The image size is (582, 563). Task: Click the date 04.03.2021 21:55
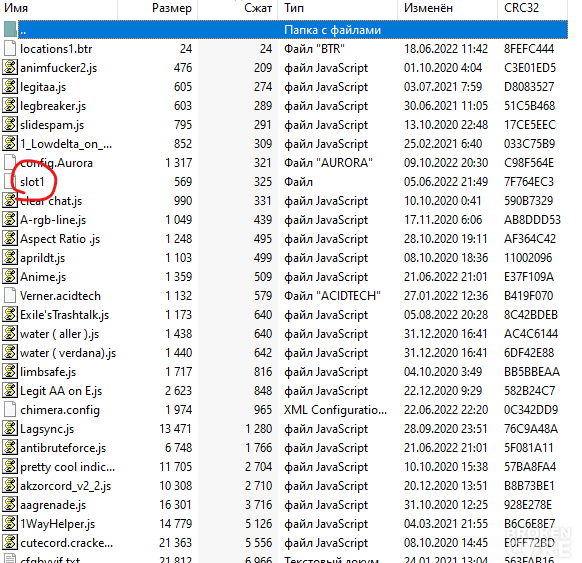[446, 524]
